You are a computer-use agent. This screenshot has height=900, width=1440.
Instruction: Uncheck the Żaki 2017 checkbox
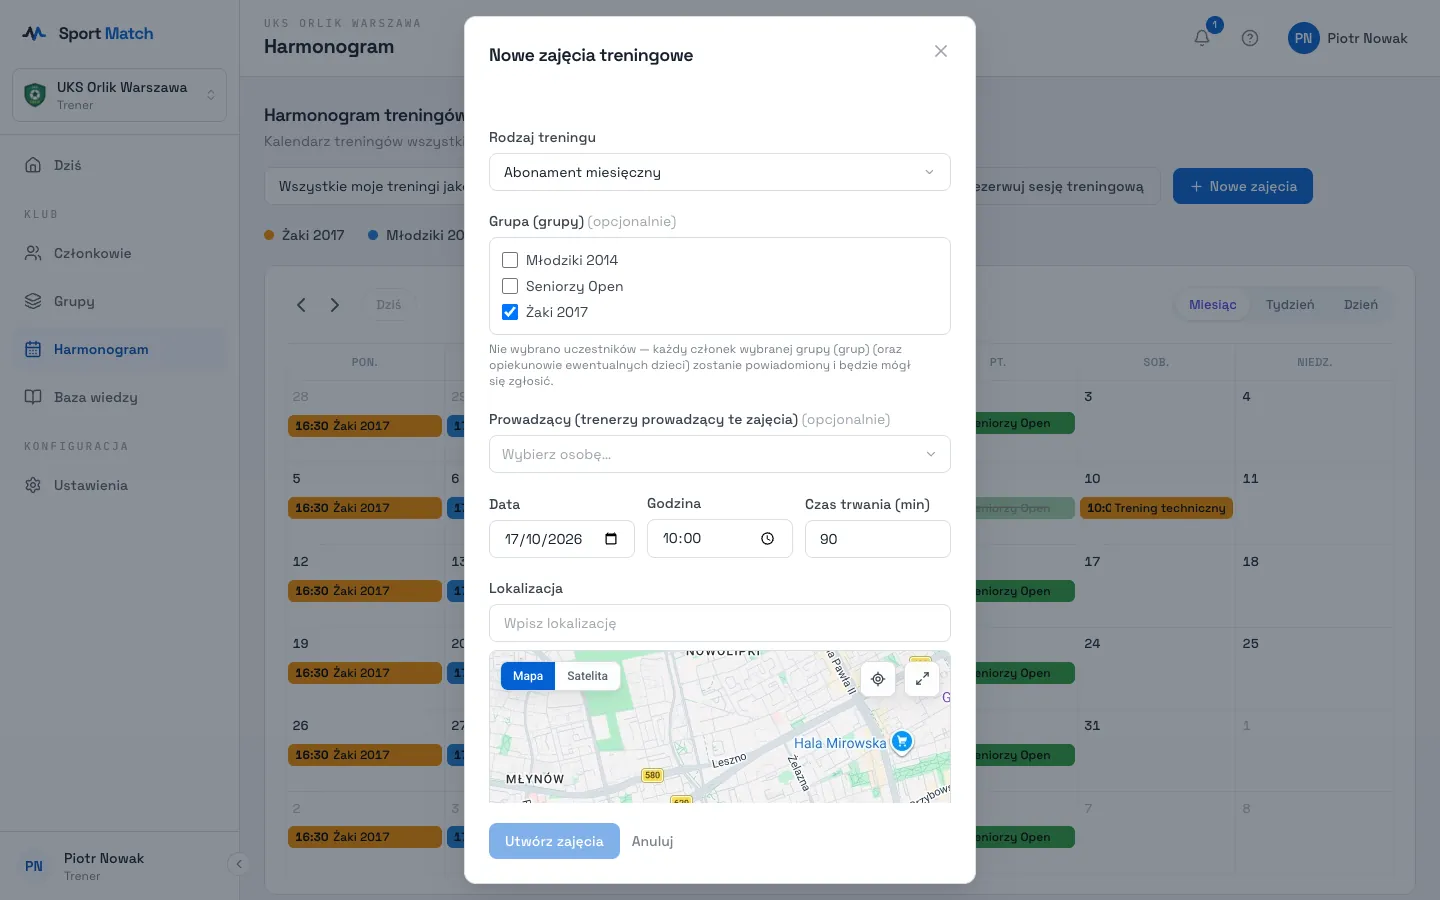click(510, 312)
